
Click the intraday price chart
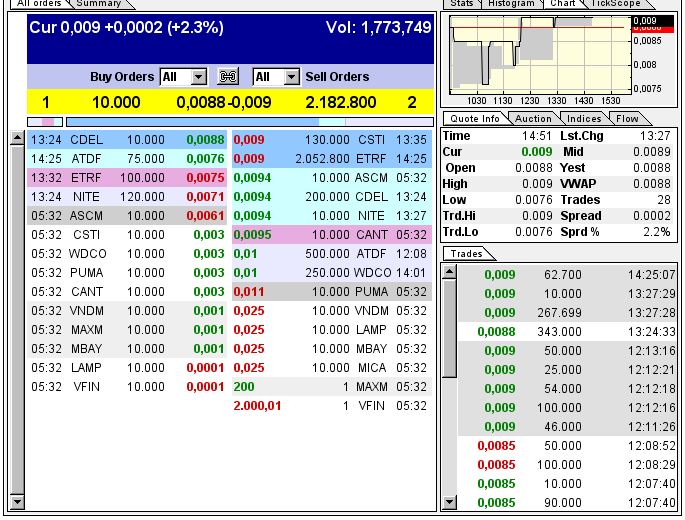[x=540, y=55]
